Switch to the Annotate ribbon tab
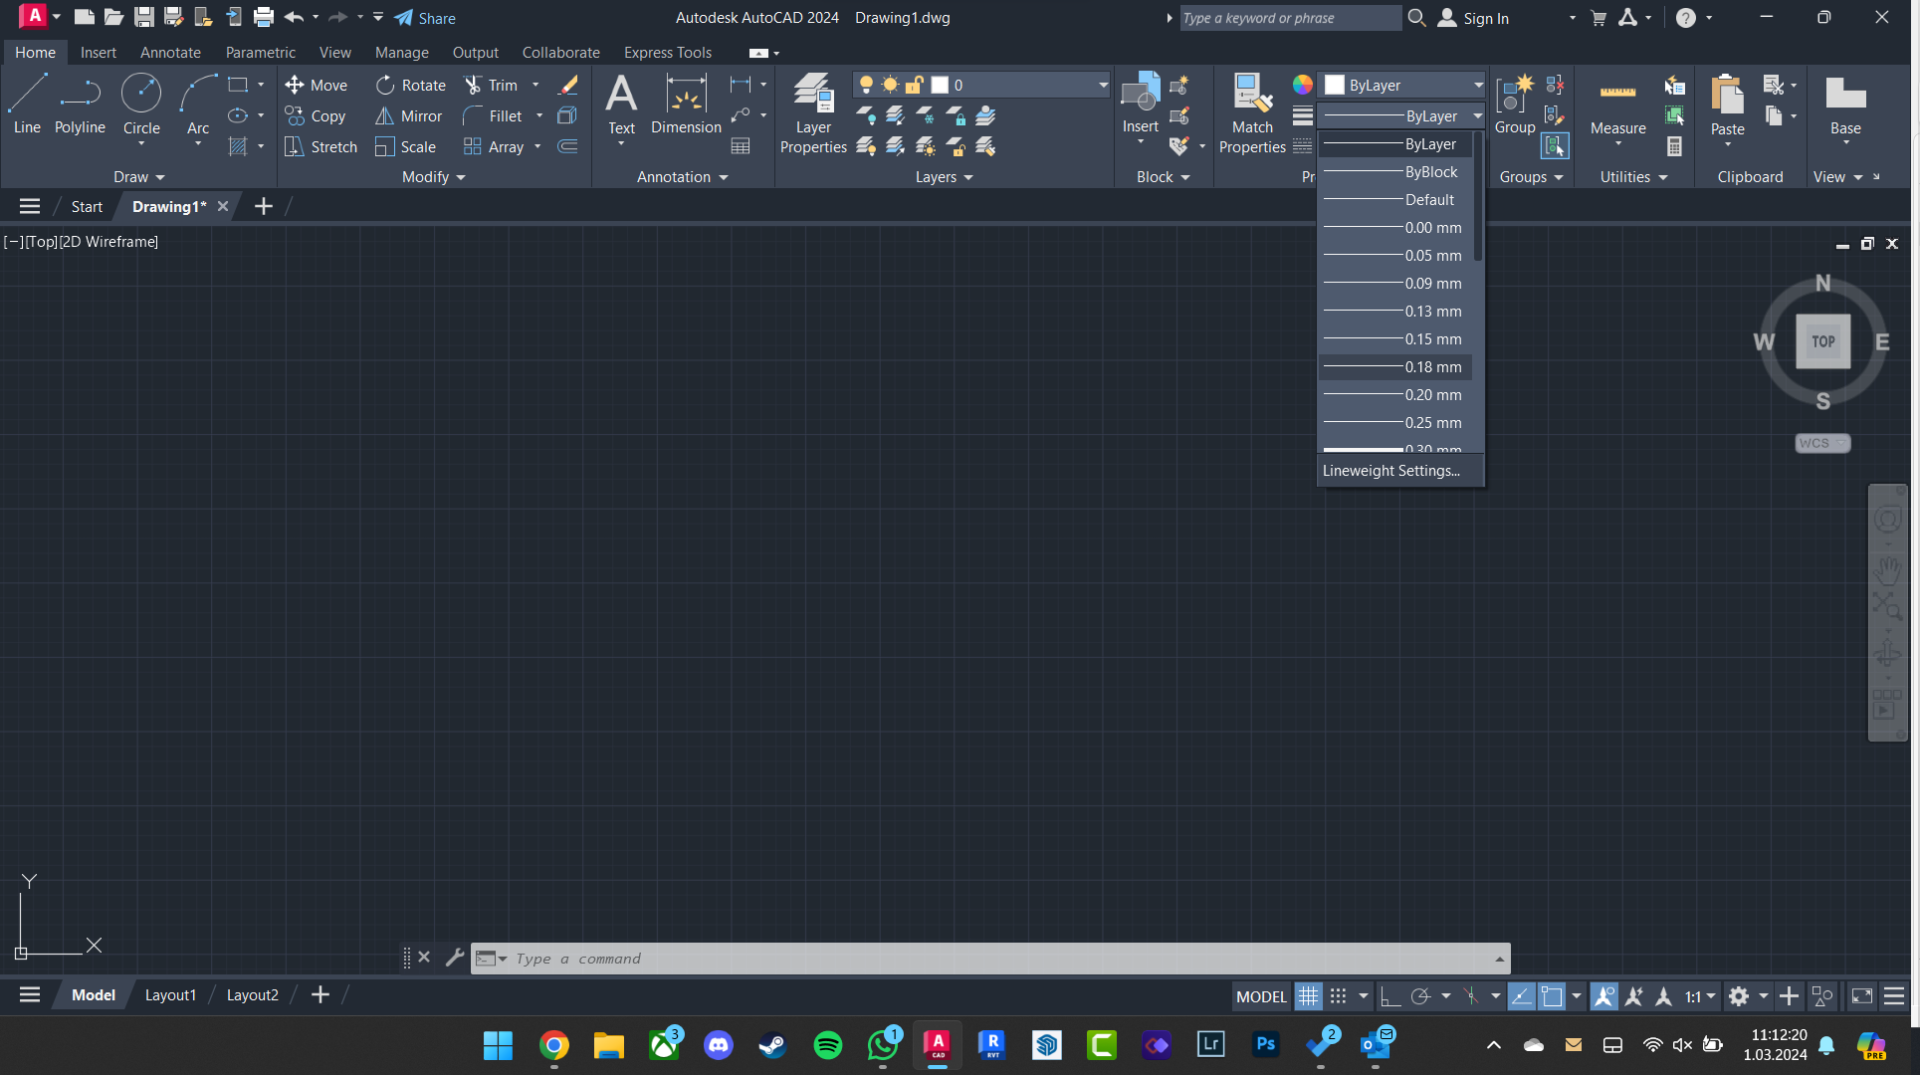The height and width of the screenshot is (1075, 1920). pos(170,52)
